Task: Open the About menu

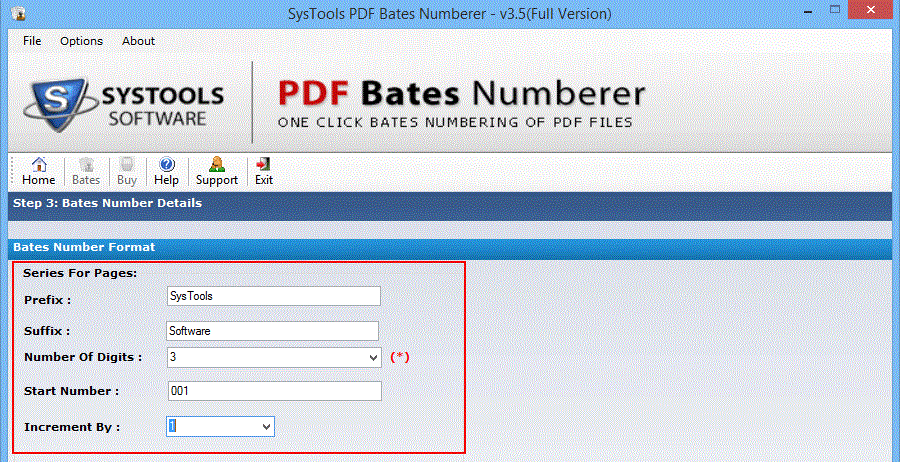Action: click(x=138, y=41)
